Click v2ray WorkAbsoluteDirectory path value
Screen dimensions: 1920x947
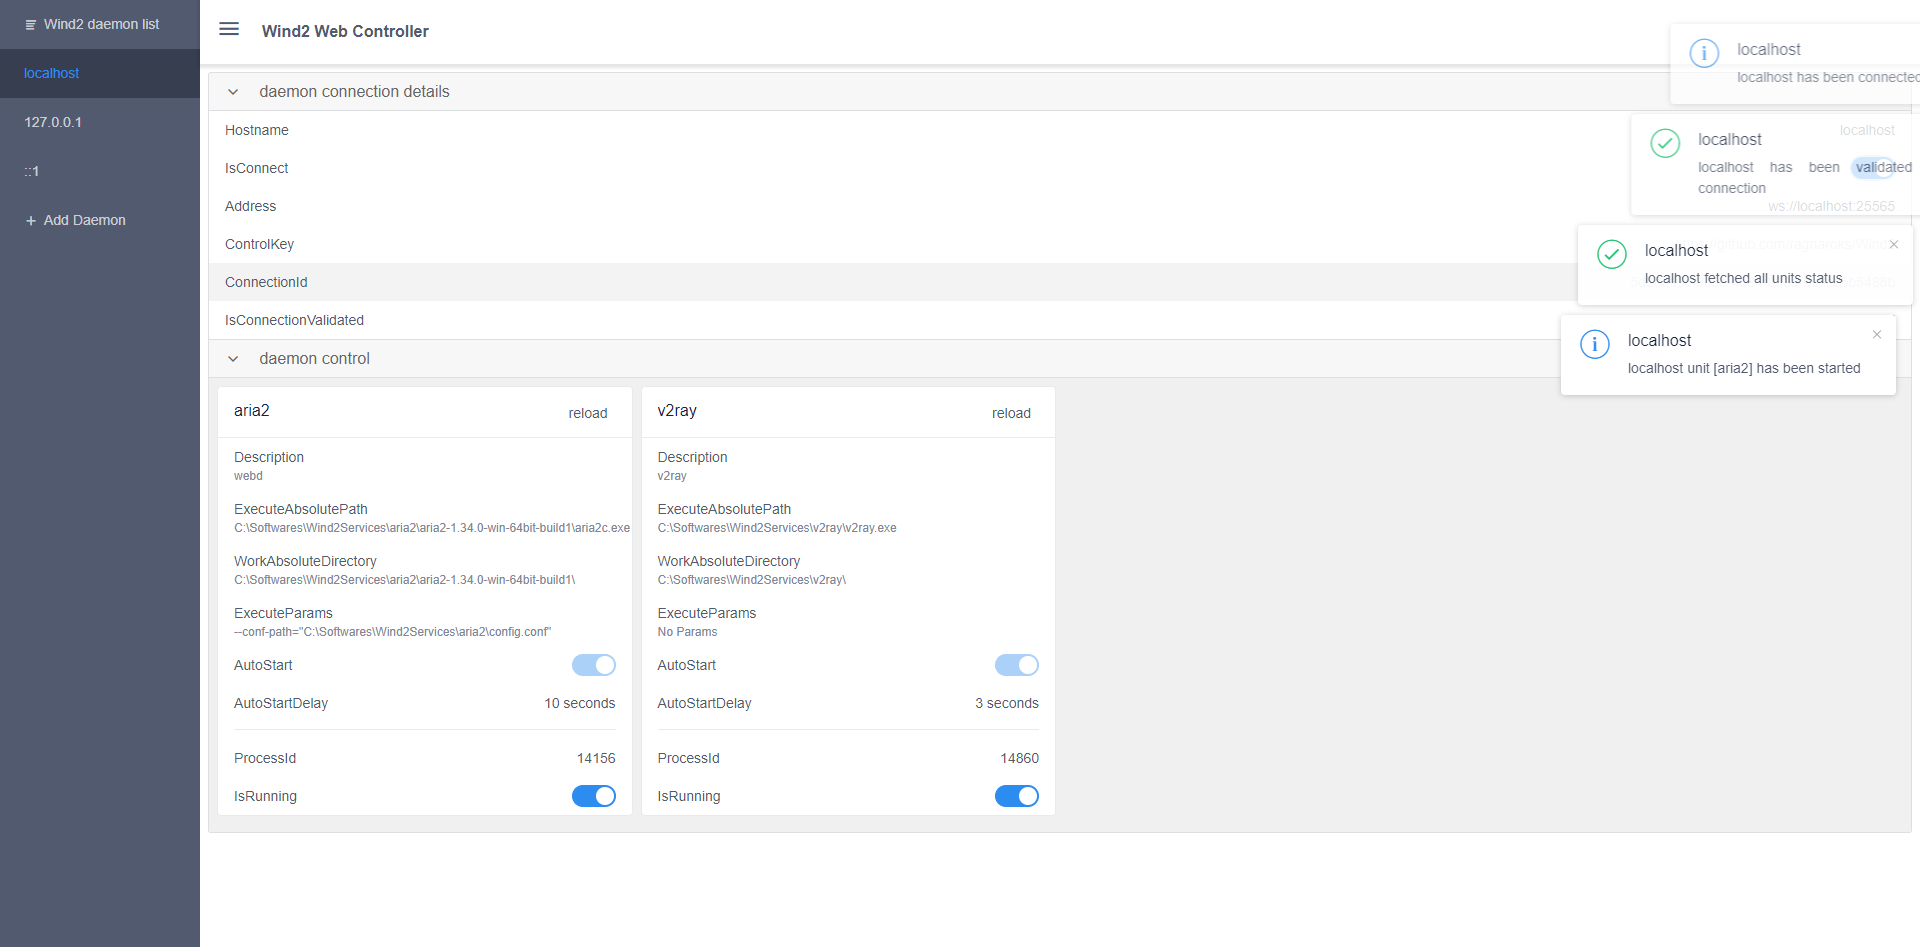click(752, 580)
